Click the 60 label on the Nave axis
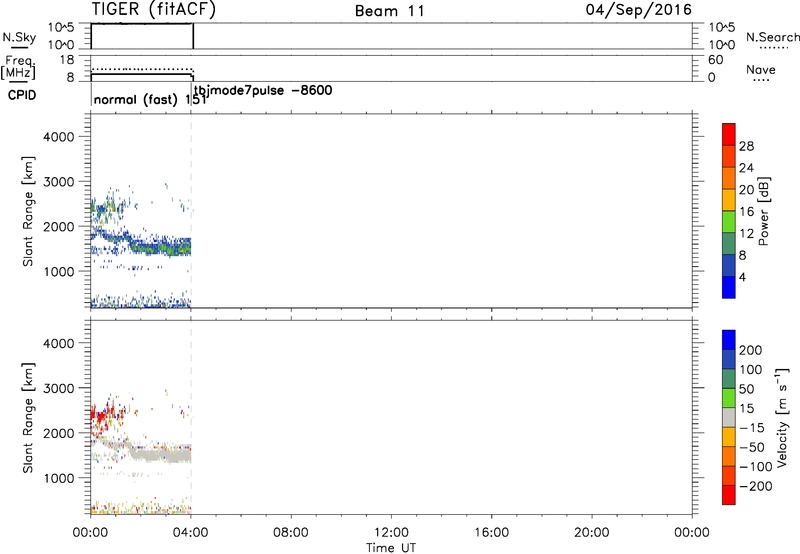 click(716, 60)
